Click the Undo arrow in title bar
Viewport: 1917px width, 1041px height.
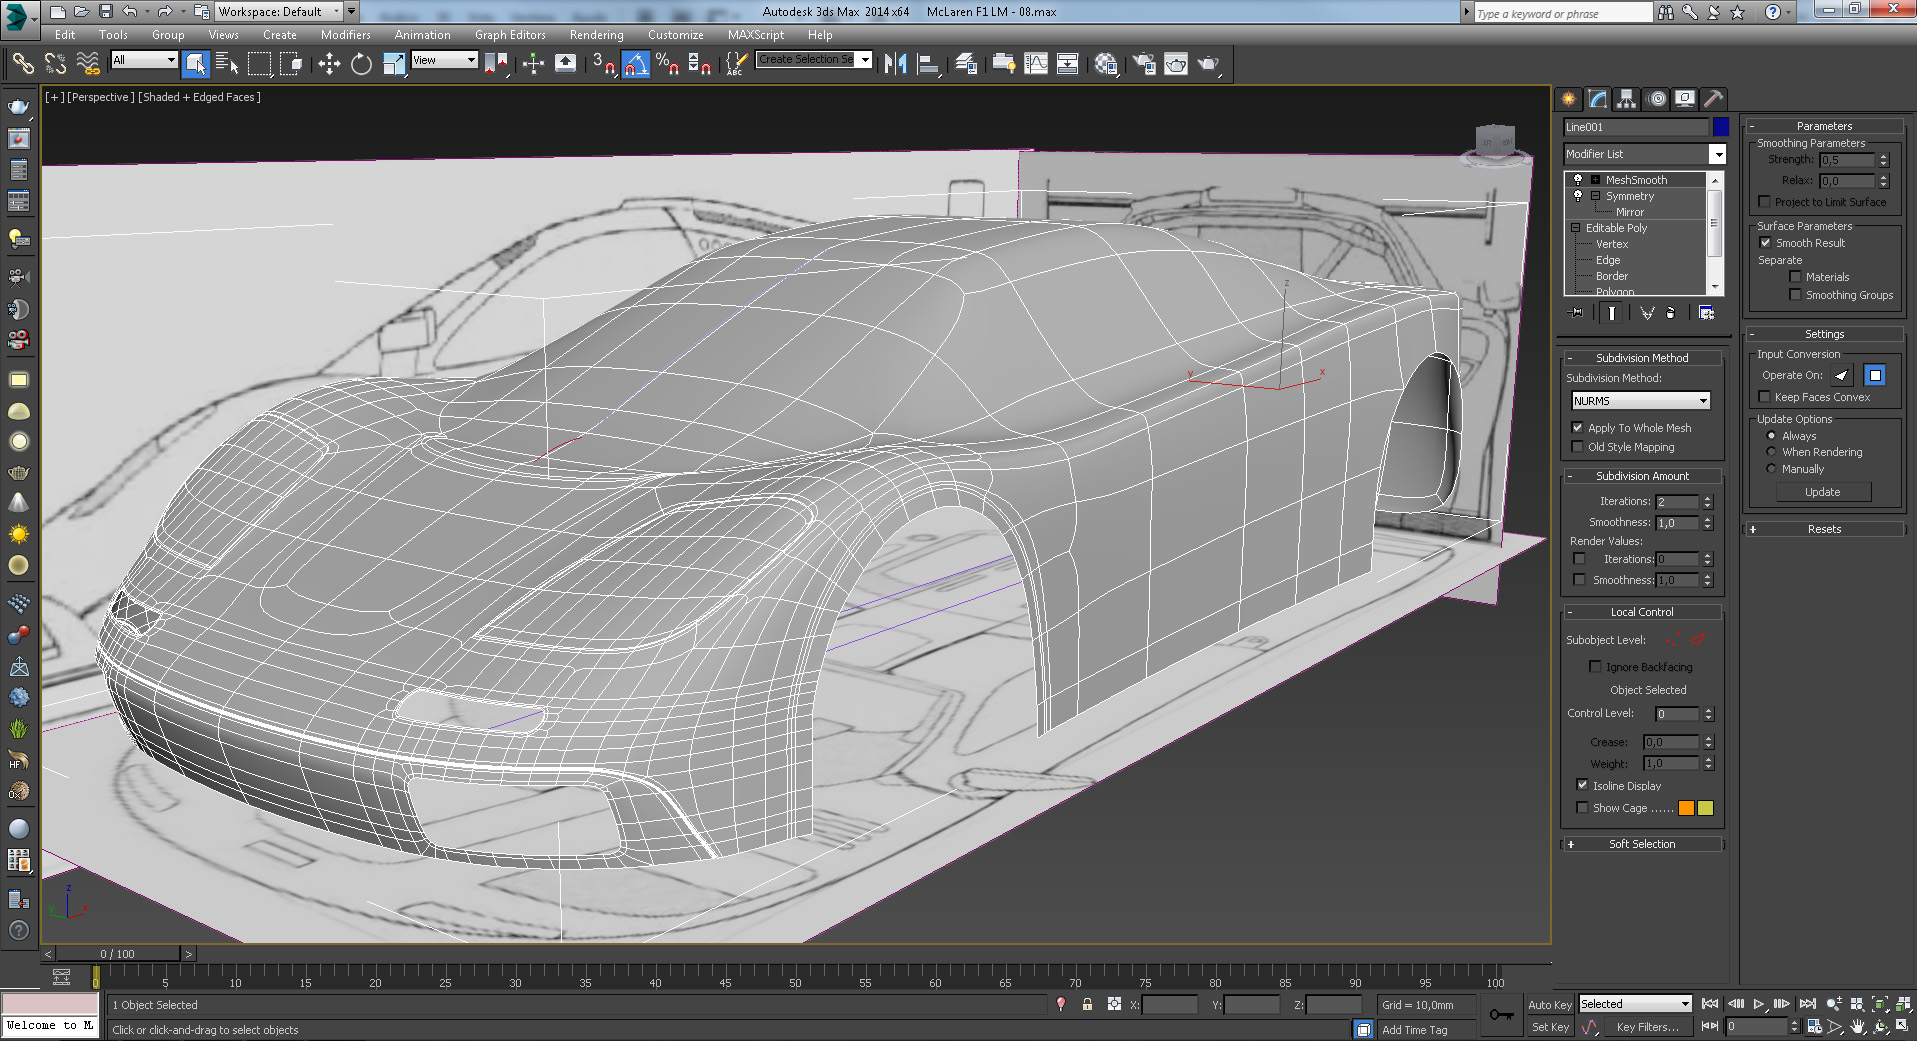[130, 12]
